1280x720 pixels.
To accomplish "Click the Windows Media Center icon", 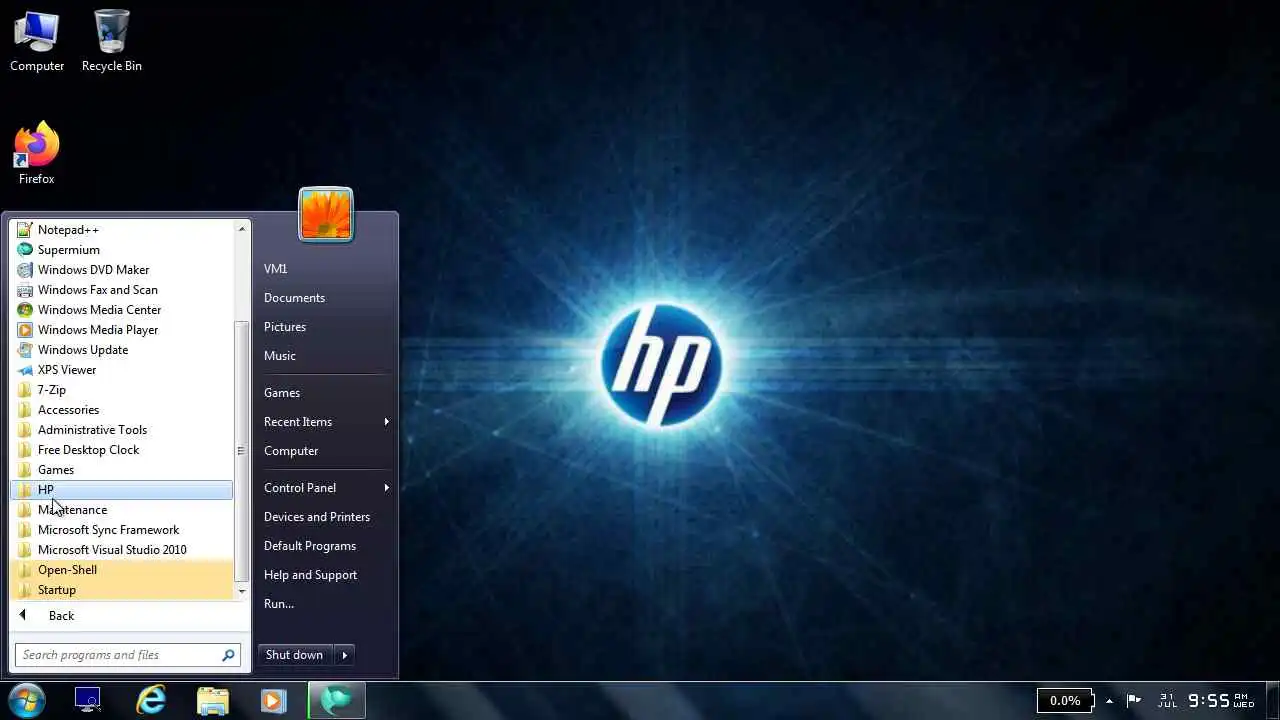I will click(x=25, y=310).
